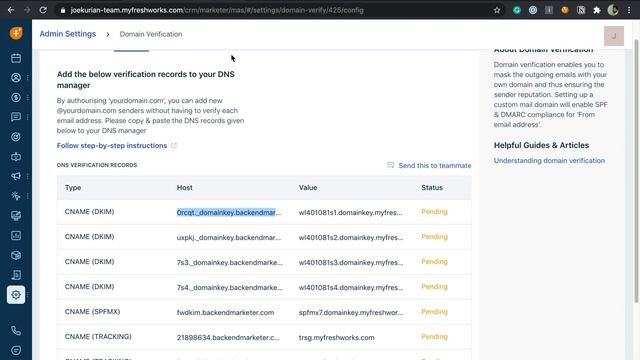The width and height of the screenshot is (640, 360).
Task: Click the gray square extension icon
Action: (x=549, y=10)
